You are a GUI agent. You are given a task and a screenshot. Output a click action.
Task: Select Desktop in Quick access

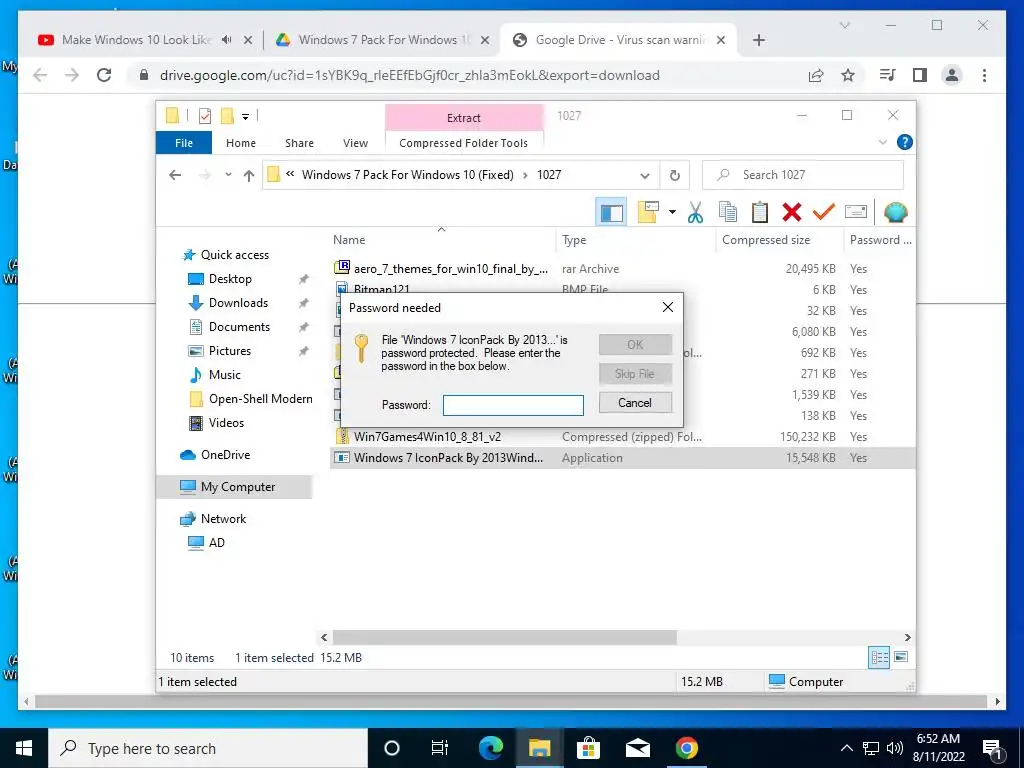tap(230, 279)
